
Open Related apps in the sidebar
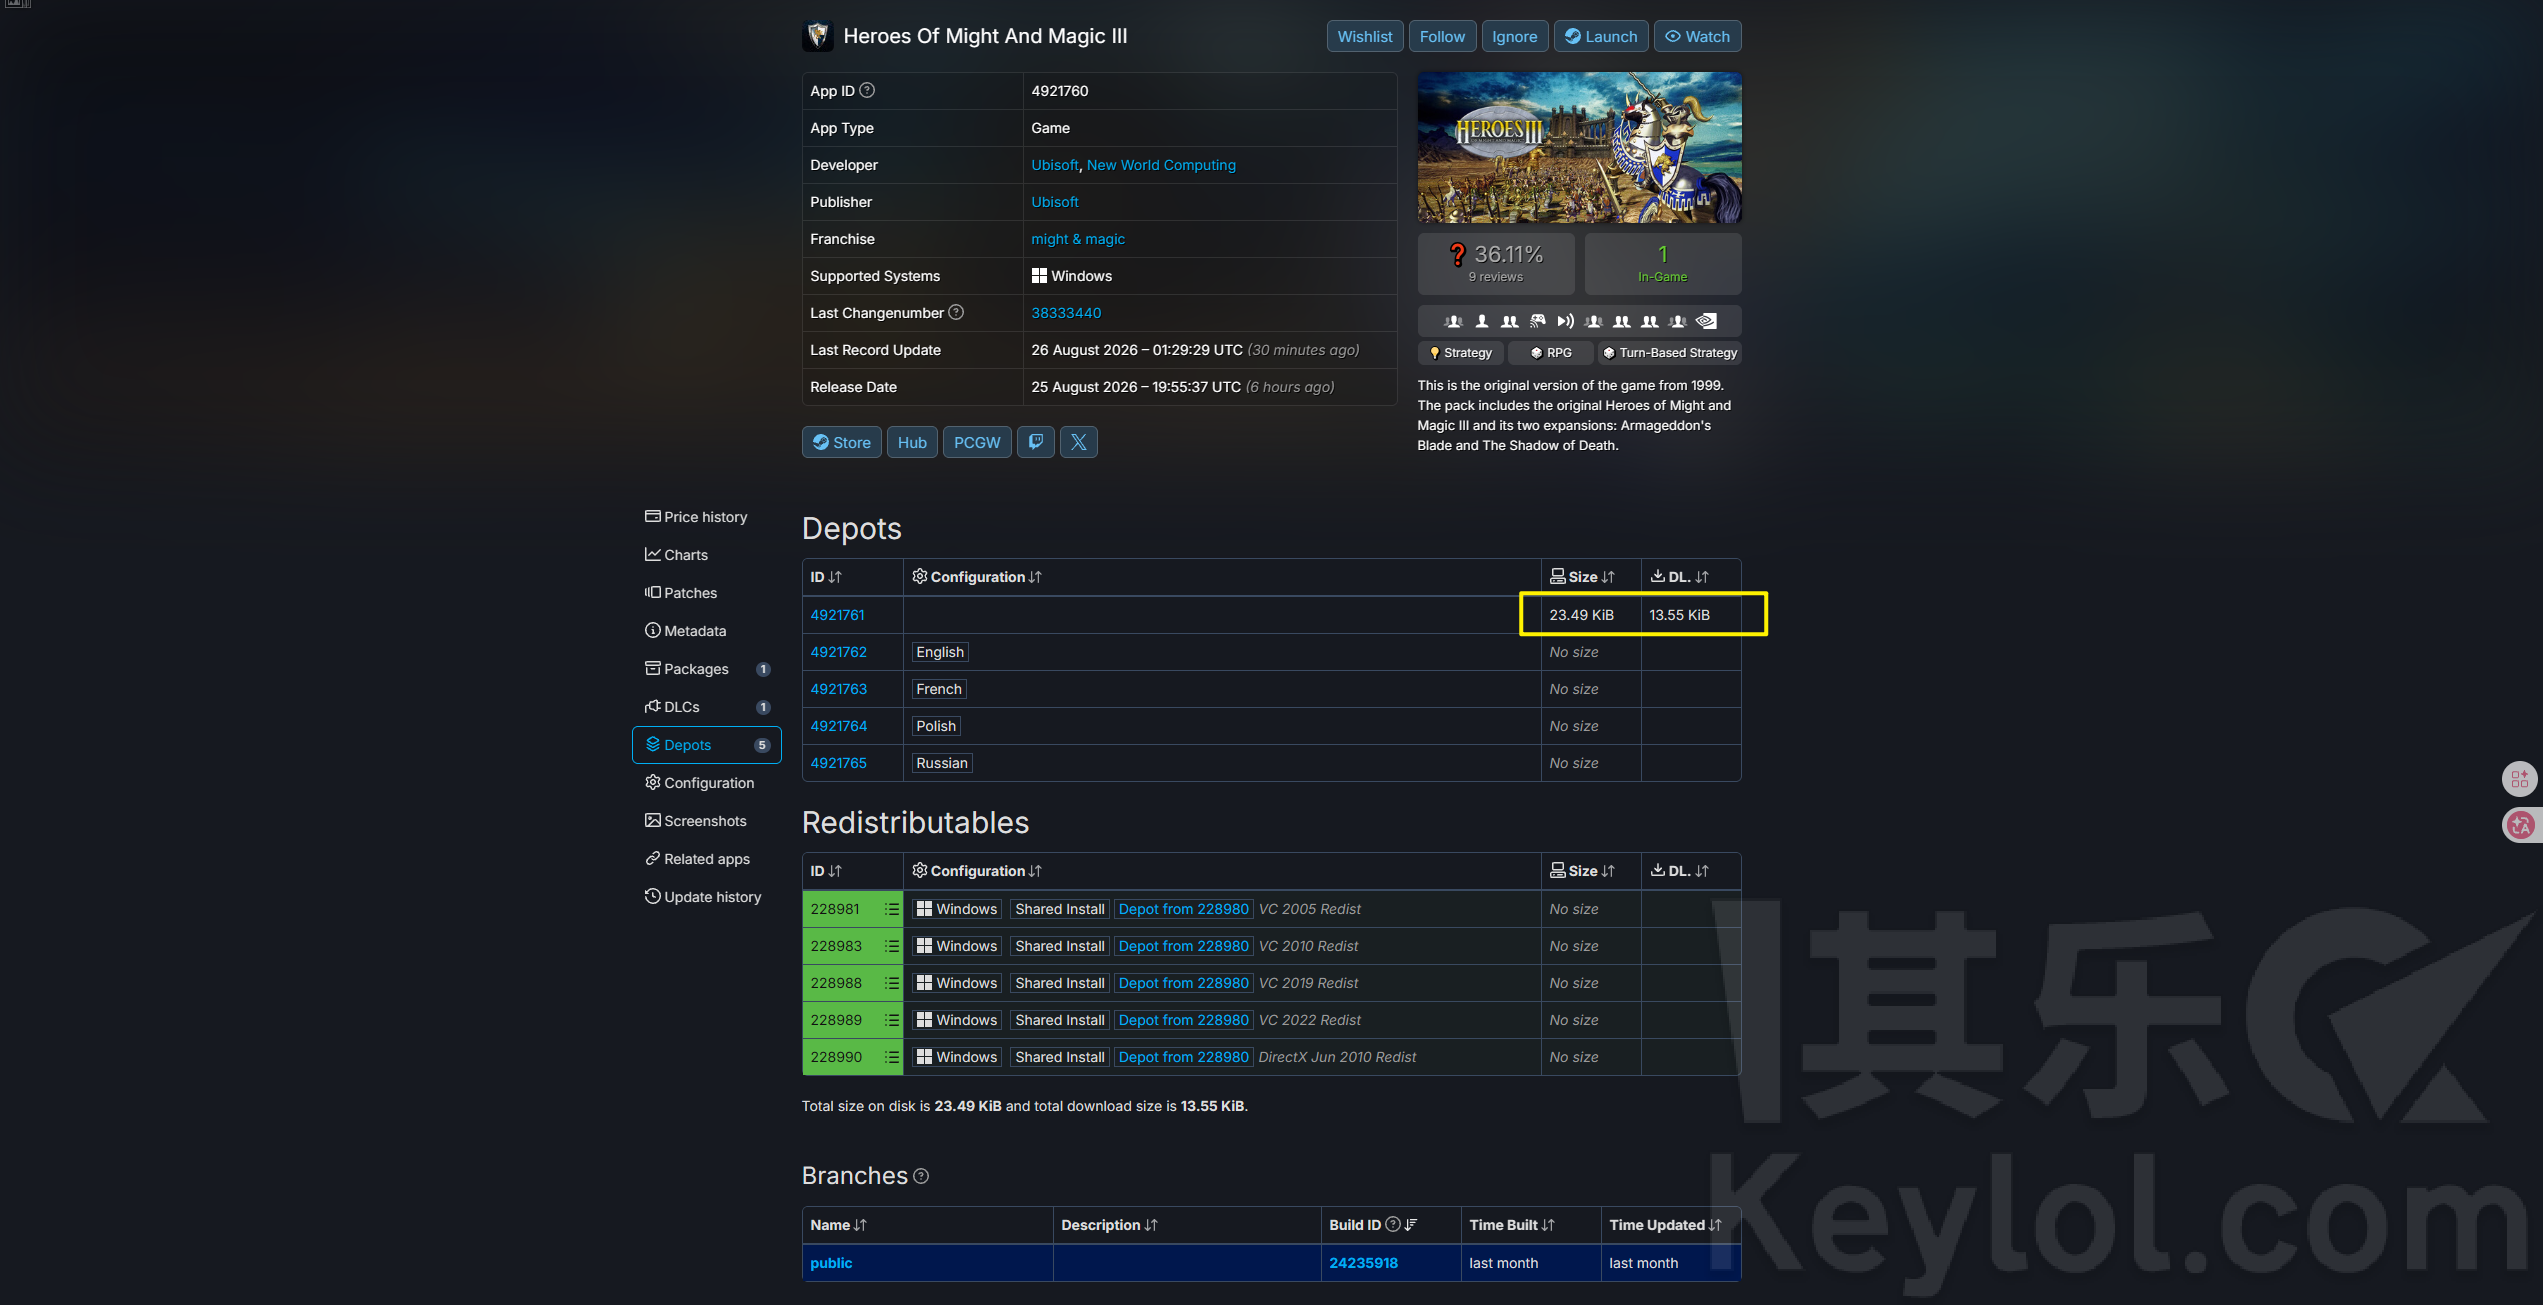coord(707,859)
